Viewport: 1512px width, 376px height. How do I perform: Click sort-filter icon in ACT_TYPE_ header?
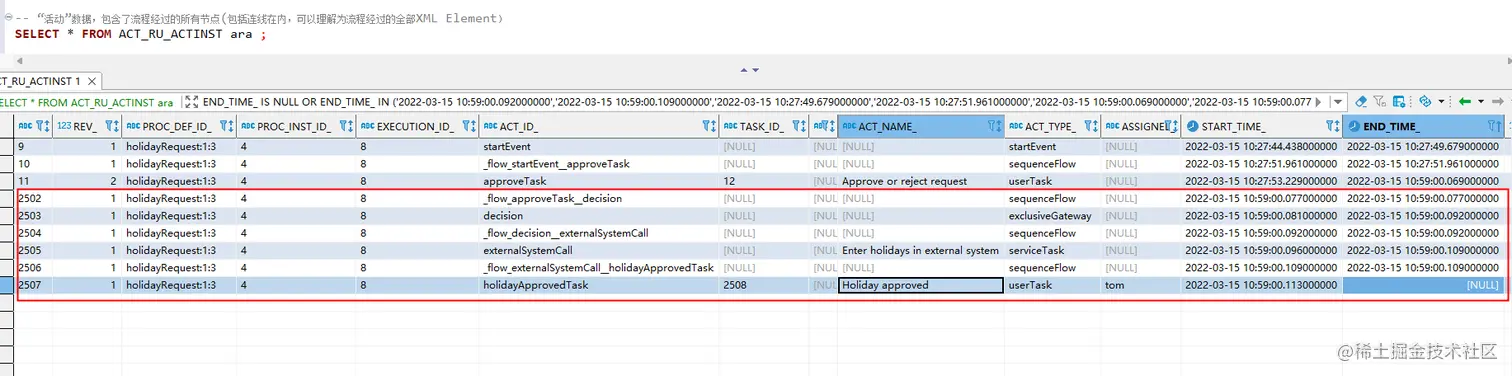[x=1091, y=126]
